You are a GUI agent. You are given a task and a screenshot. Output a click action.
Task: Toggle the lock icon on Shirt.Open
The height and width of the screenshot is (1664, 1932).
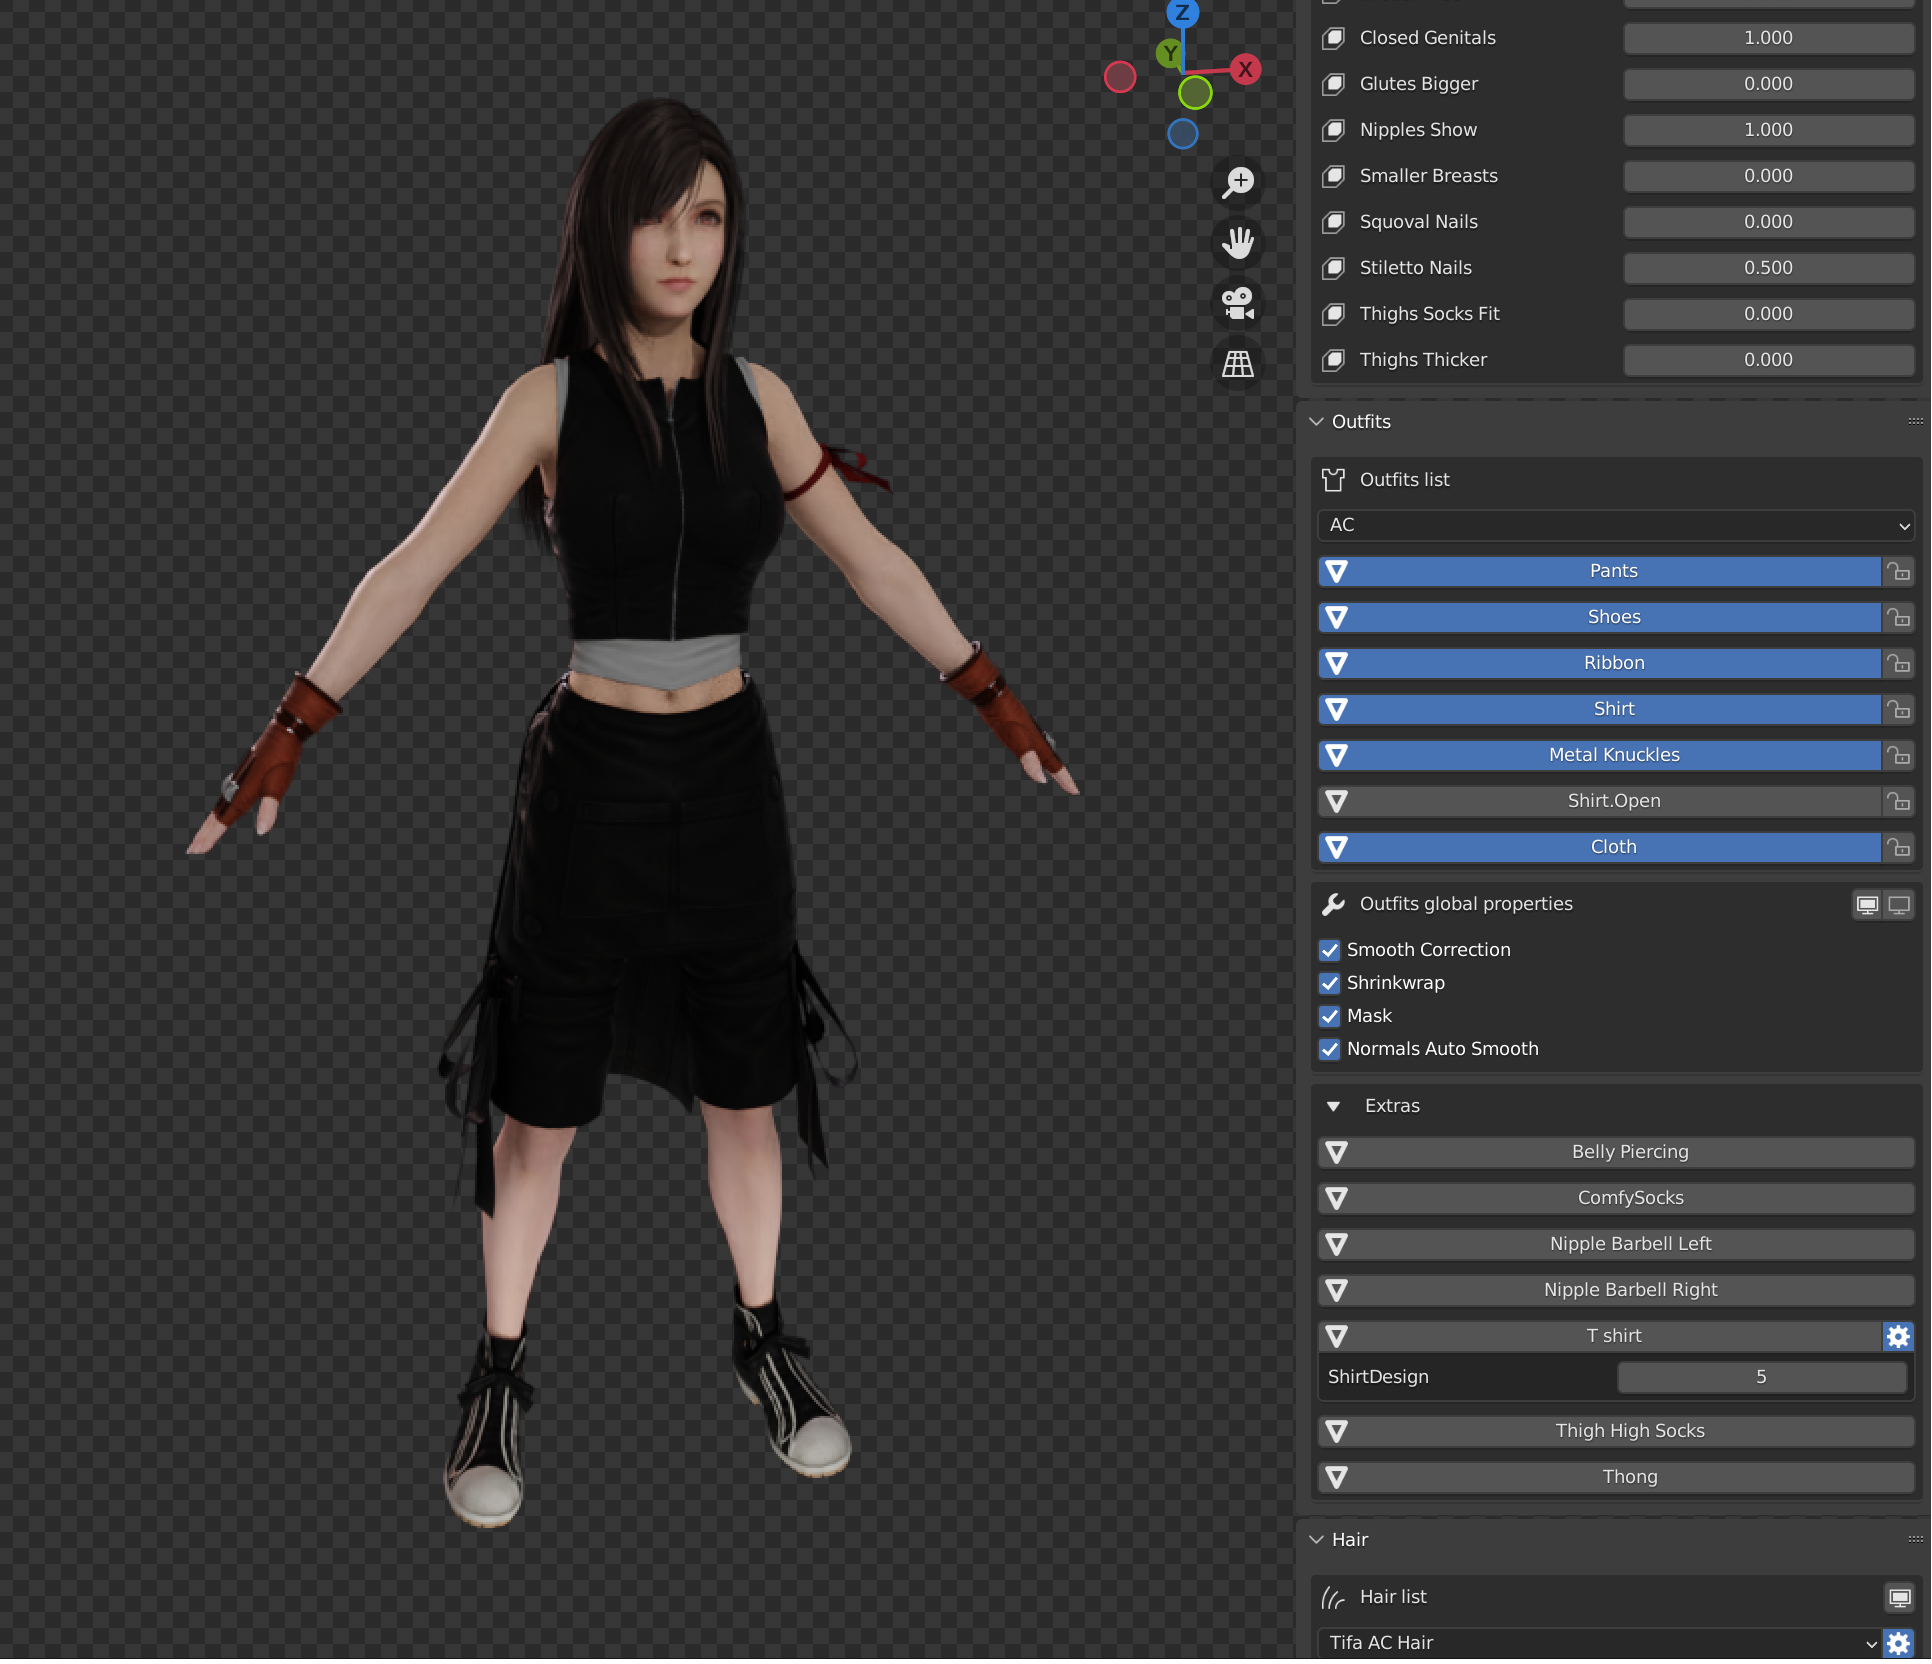(1898, 802)
